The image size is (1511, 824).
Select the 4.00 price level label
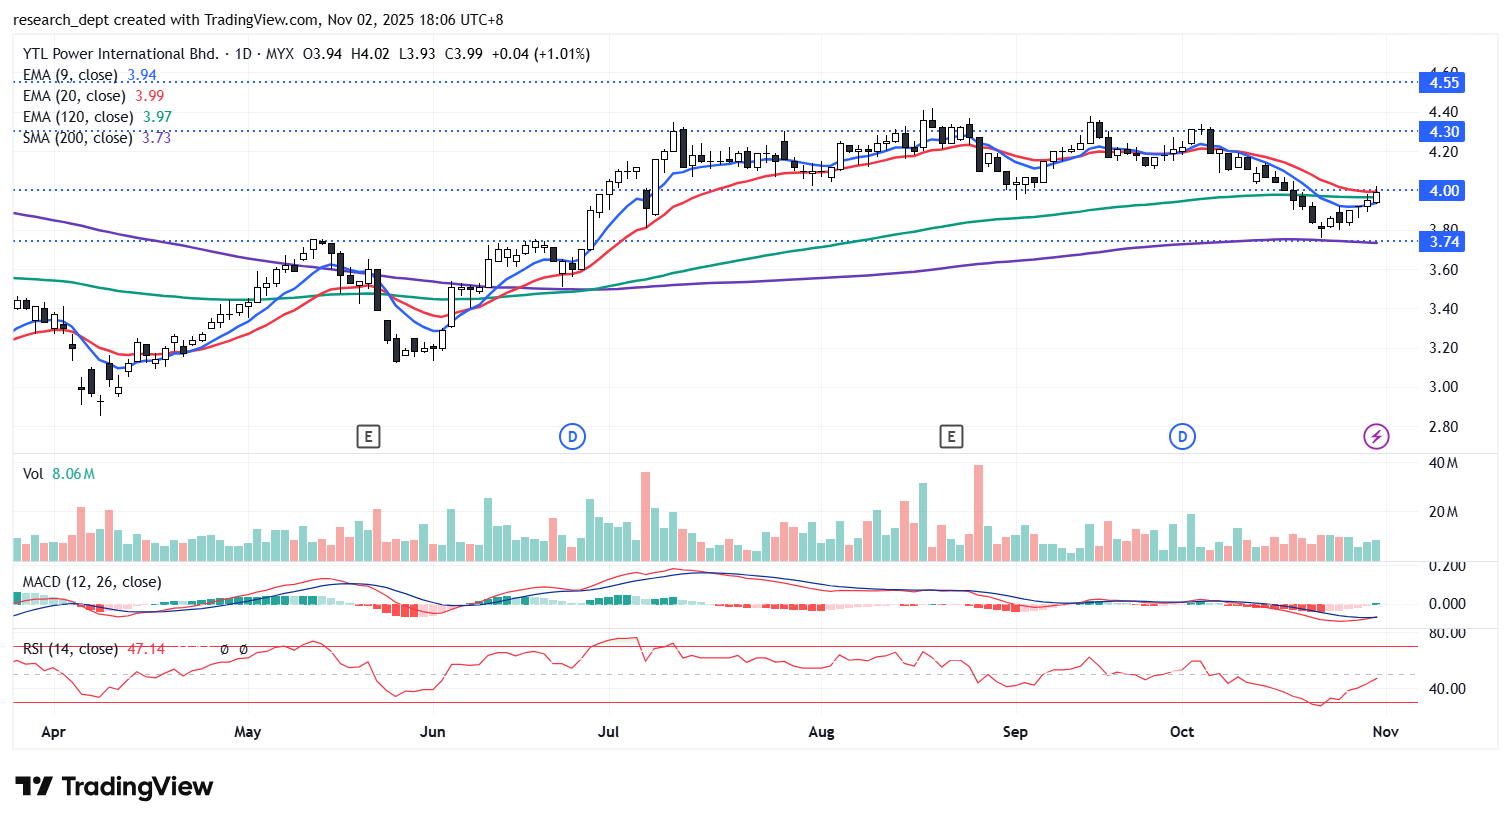(1443, 191)
